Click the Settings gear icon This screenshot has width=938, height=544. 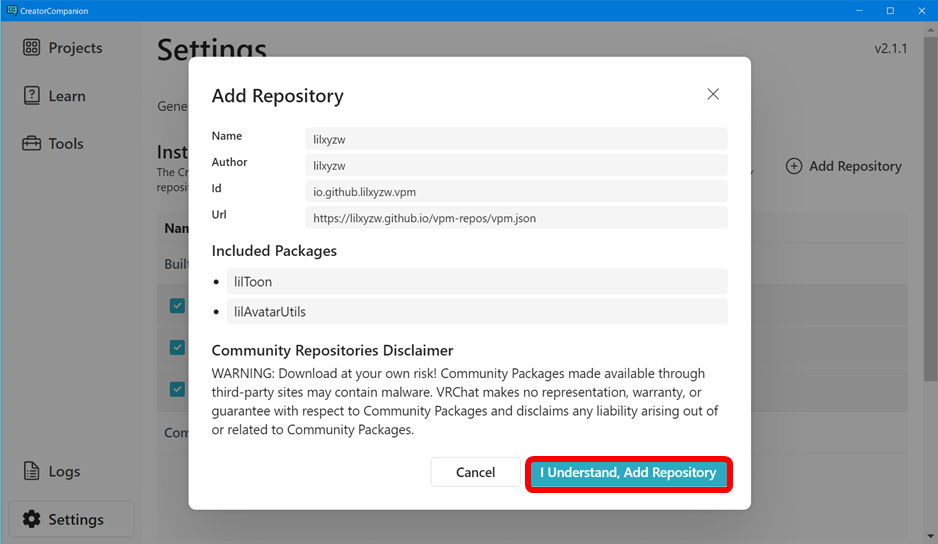32,520
